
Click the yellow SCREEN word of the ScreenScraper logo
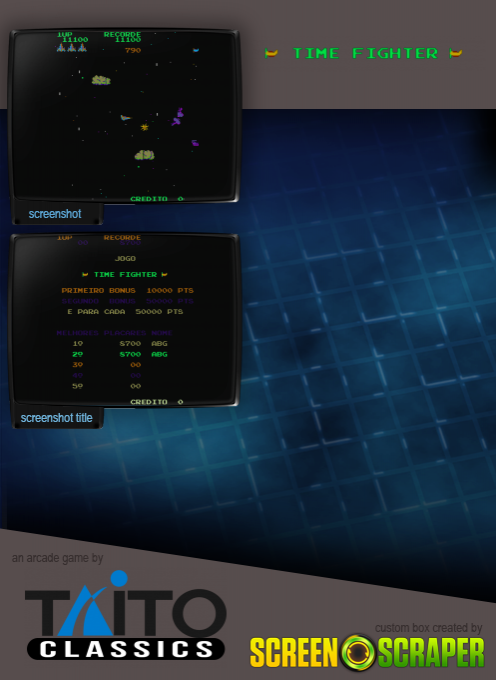(294, 653)
